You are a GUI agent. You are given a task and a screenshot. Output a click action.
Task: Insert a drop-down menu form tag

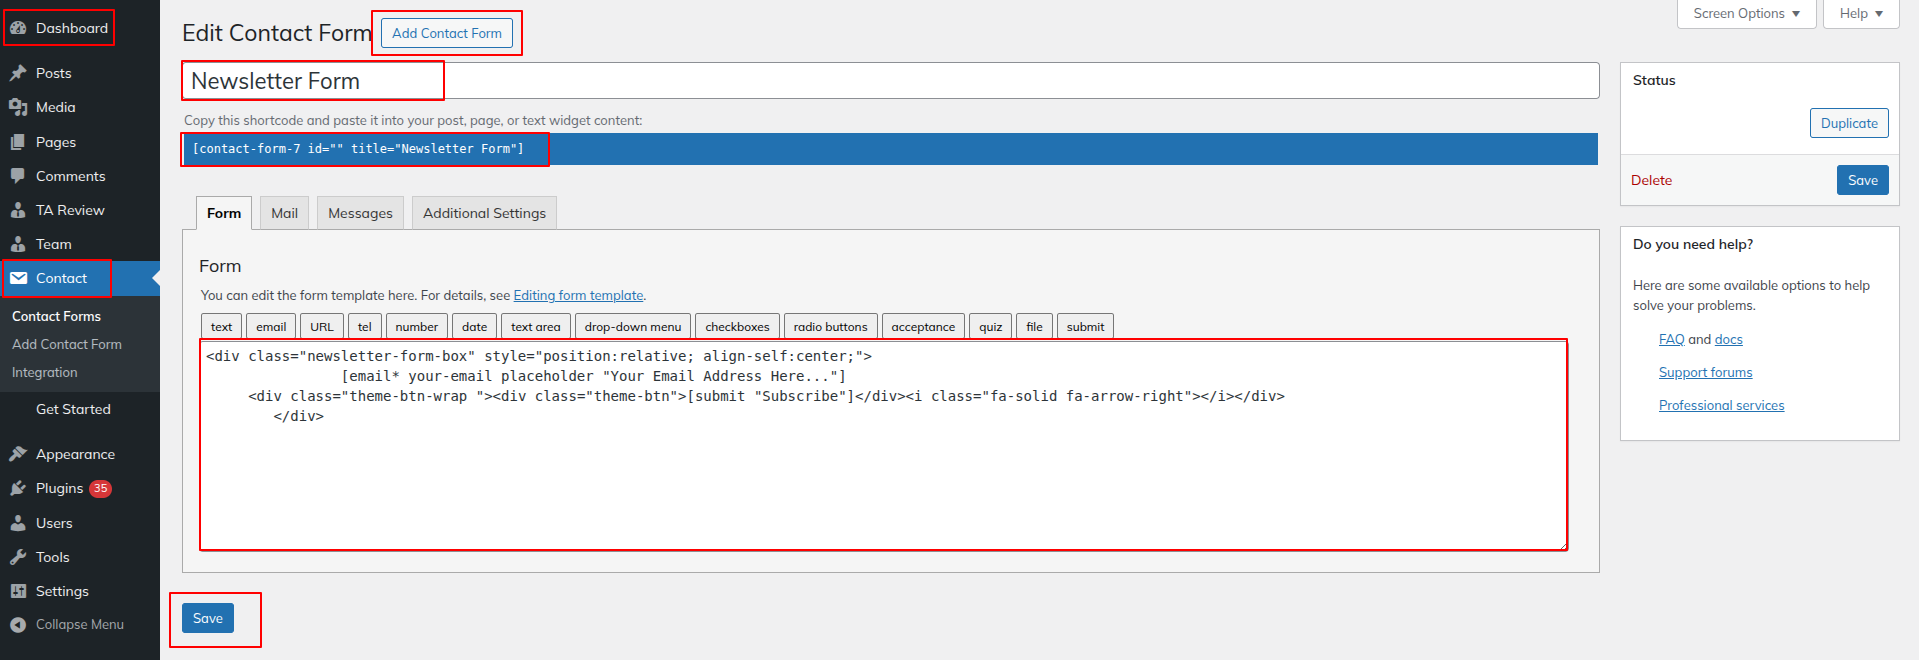point(632,327)
